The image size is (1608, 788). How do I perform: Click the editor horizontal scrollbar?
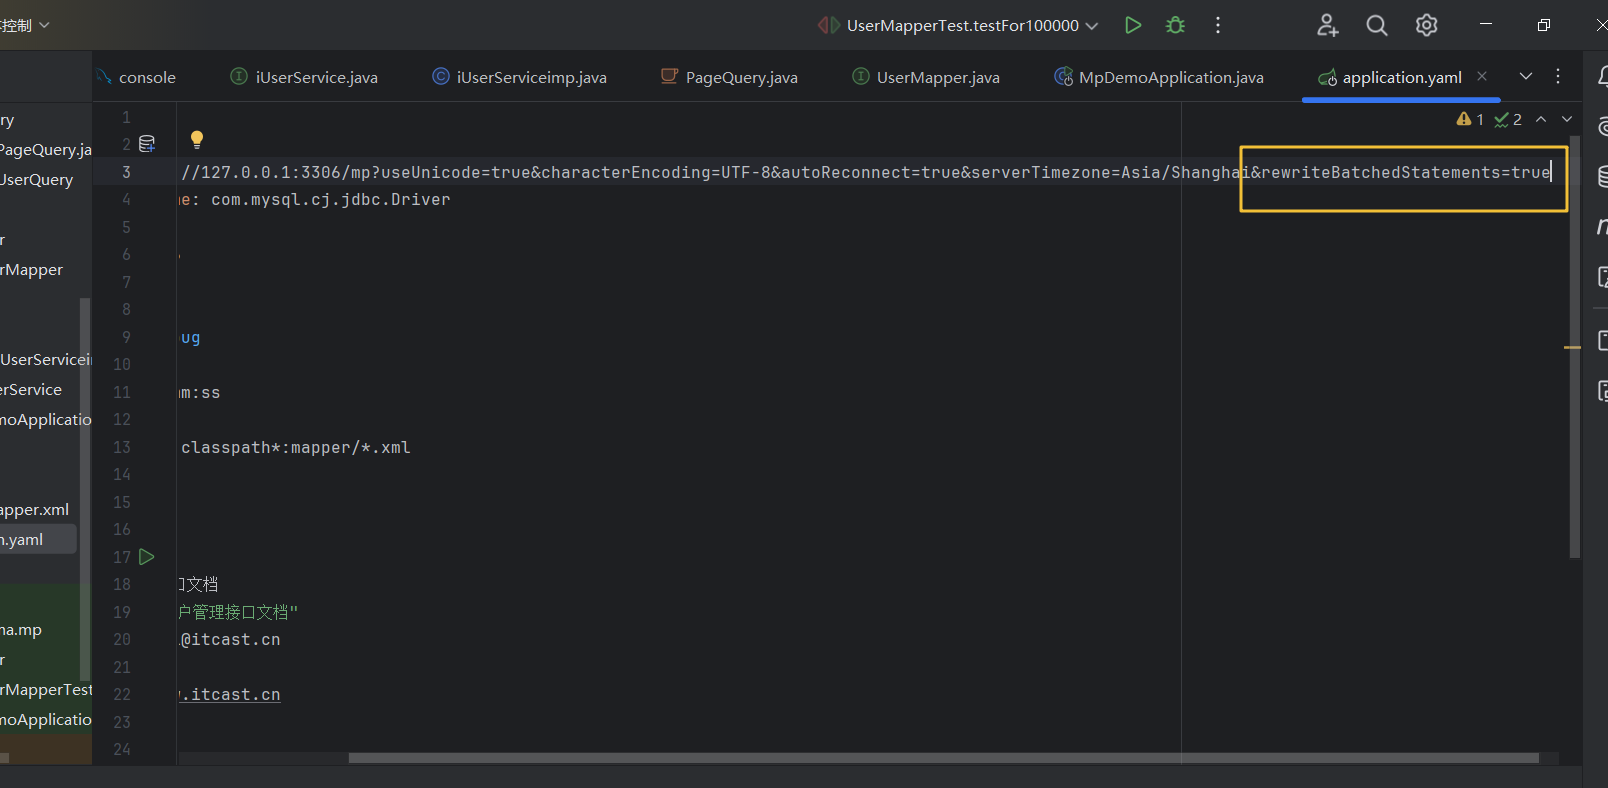pyautogui.click(x=942, y=758)
